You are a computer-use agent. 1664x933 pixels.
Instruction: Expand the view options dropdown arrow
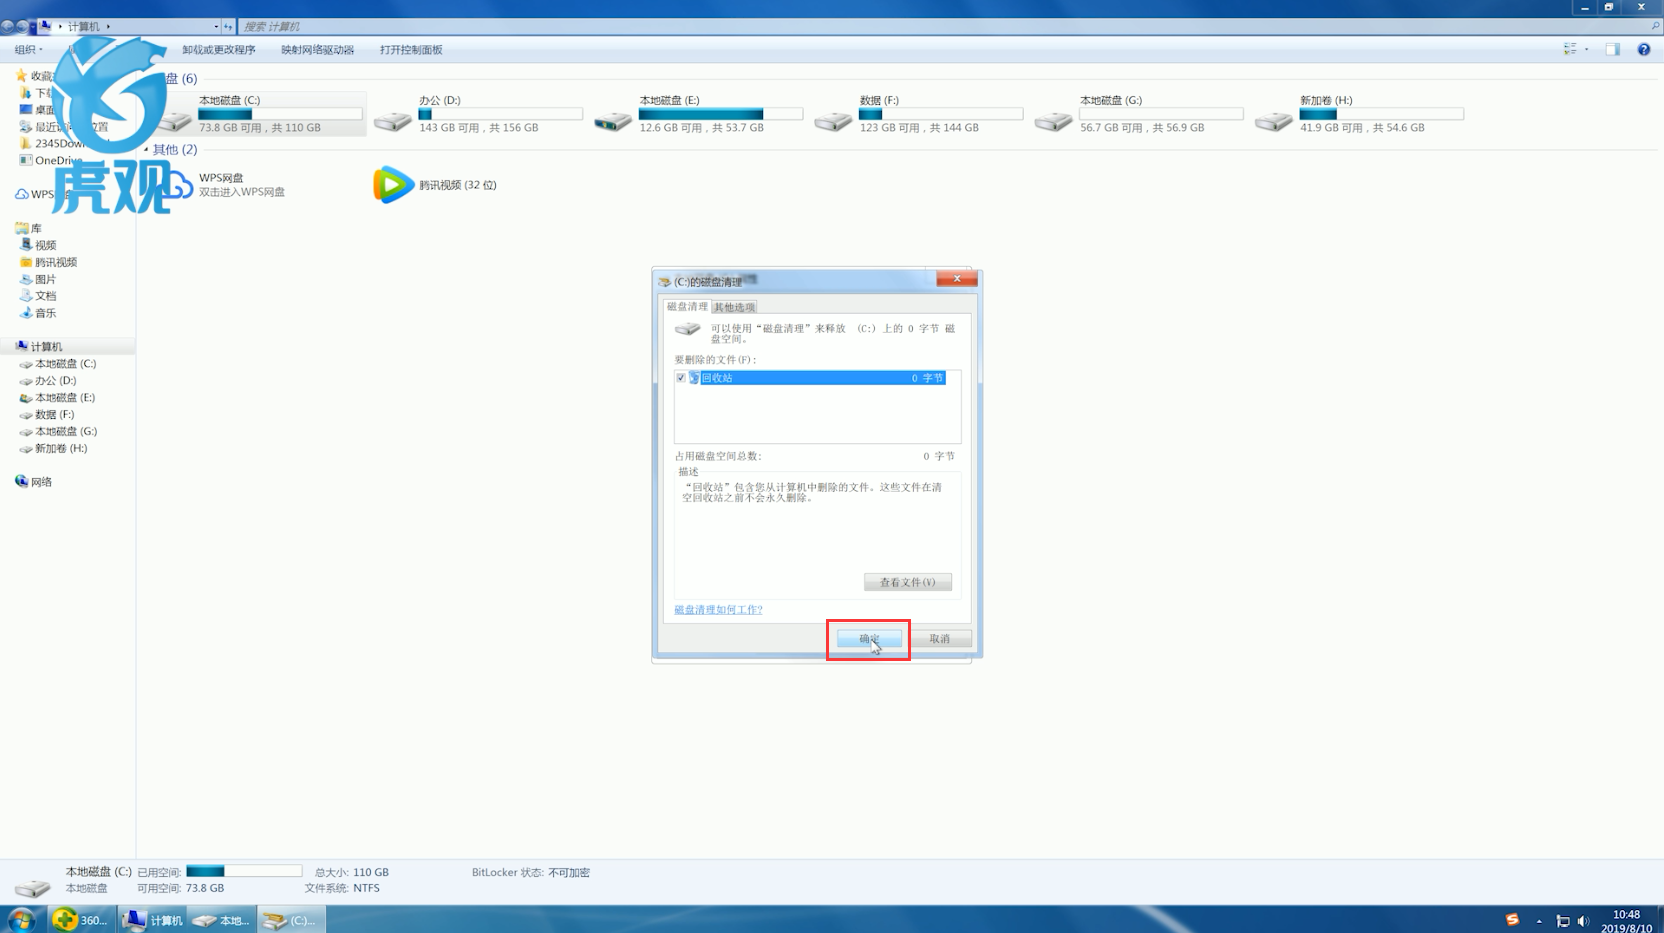pyautogui.click(x=1587, y=49)
